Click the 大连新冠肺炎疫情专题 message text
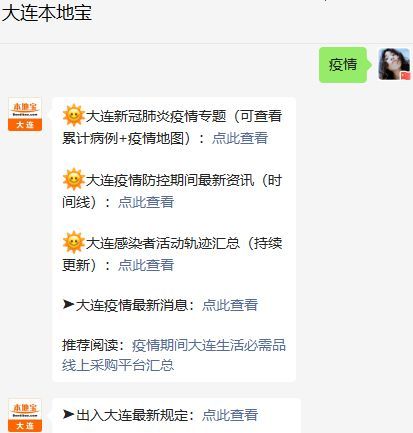This screenshot has width=413, height=433. coord(156,116)
